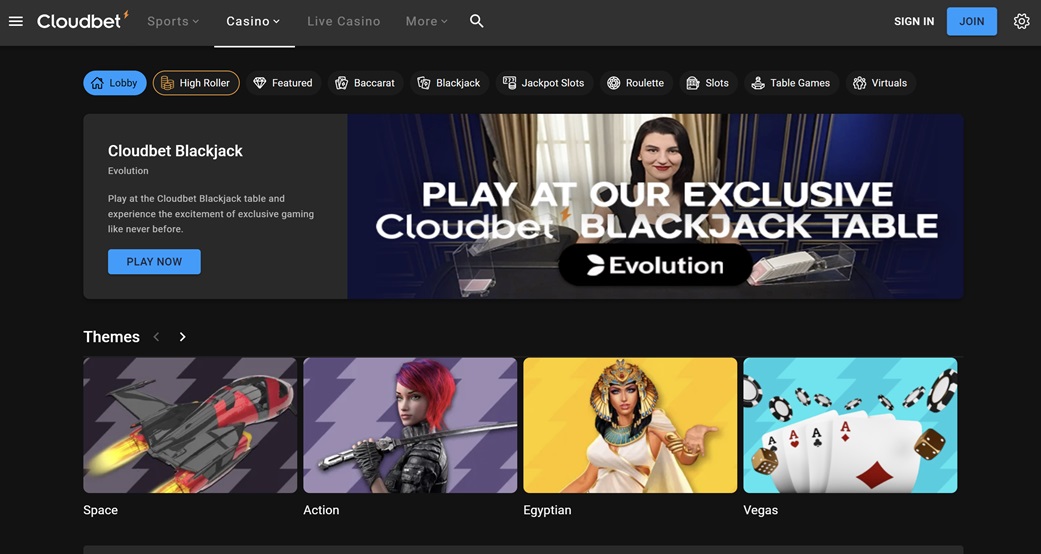The width and height of the screenshot is (1041, 554).
Task: Open the Egyptian theme thumbnail
Action: click(630, 425)
